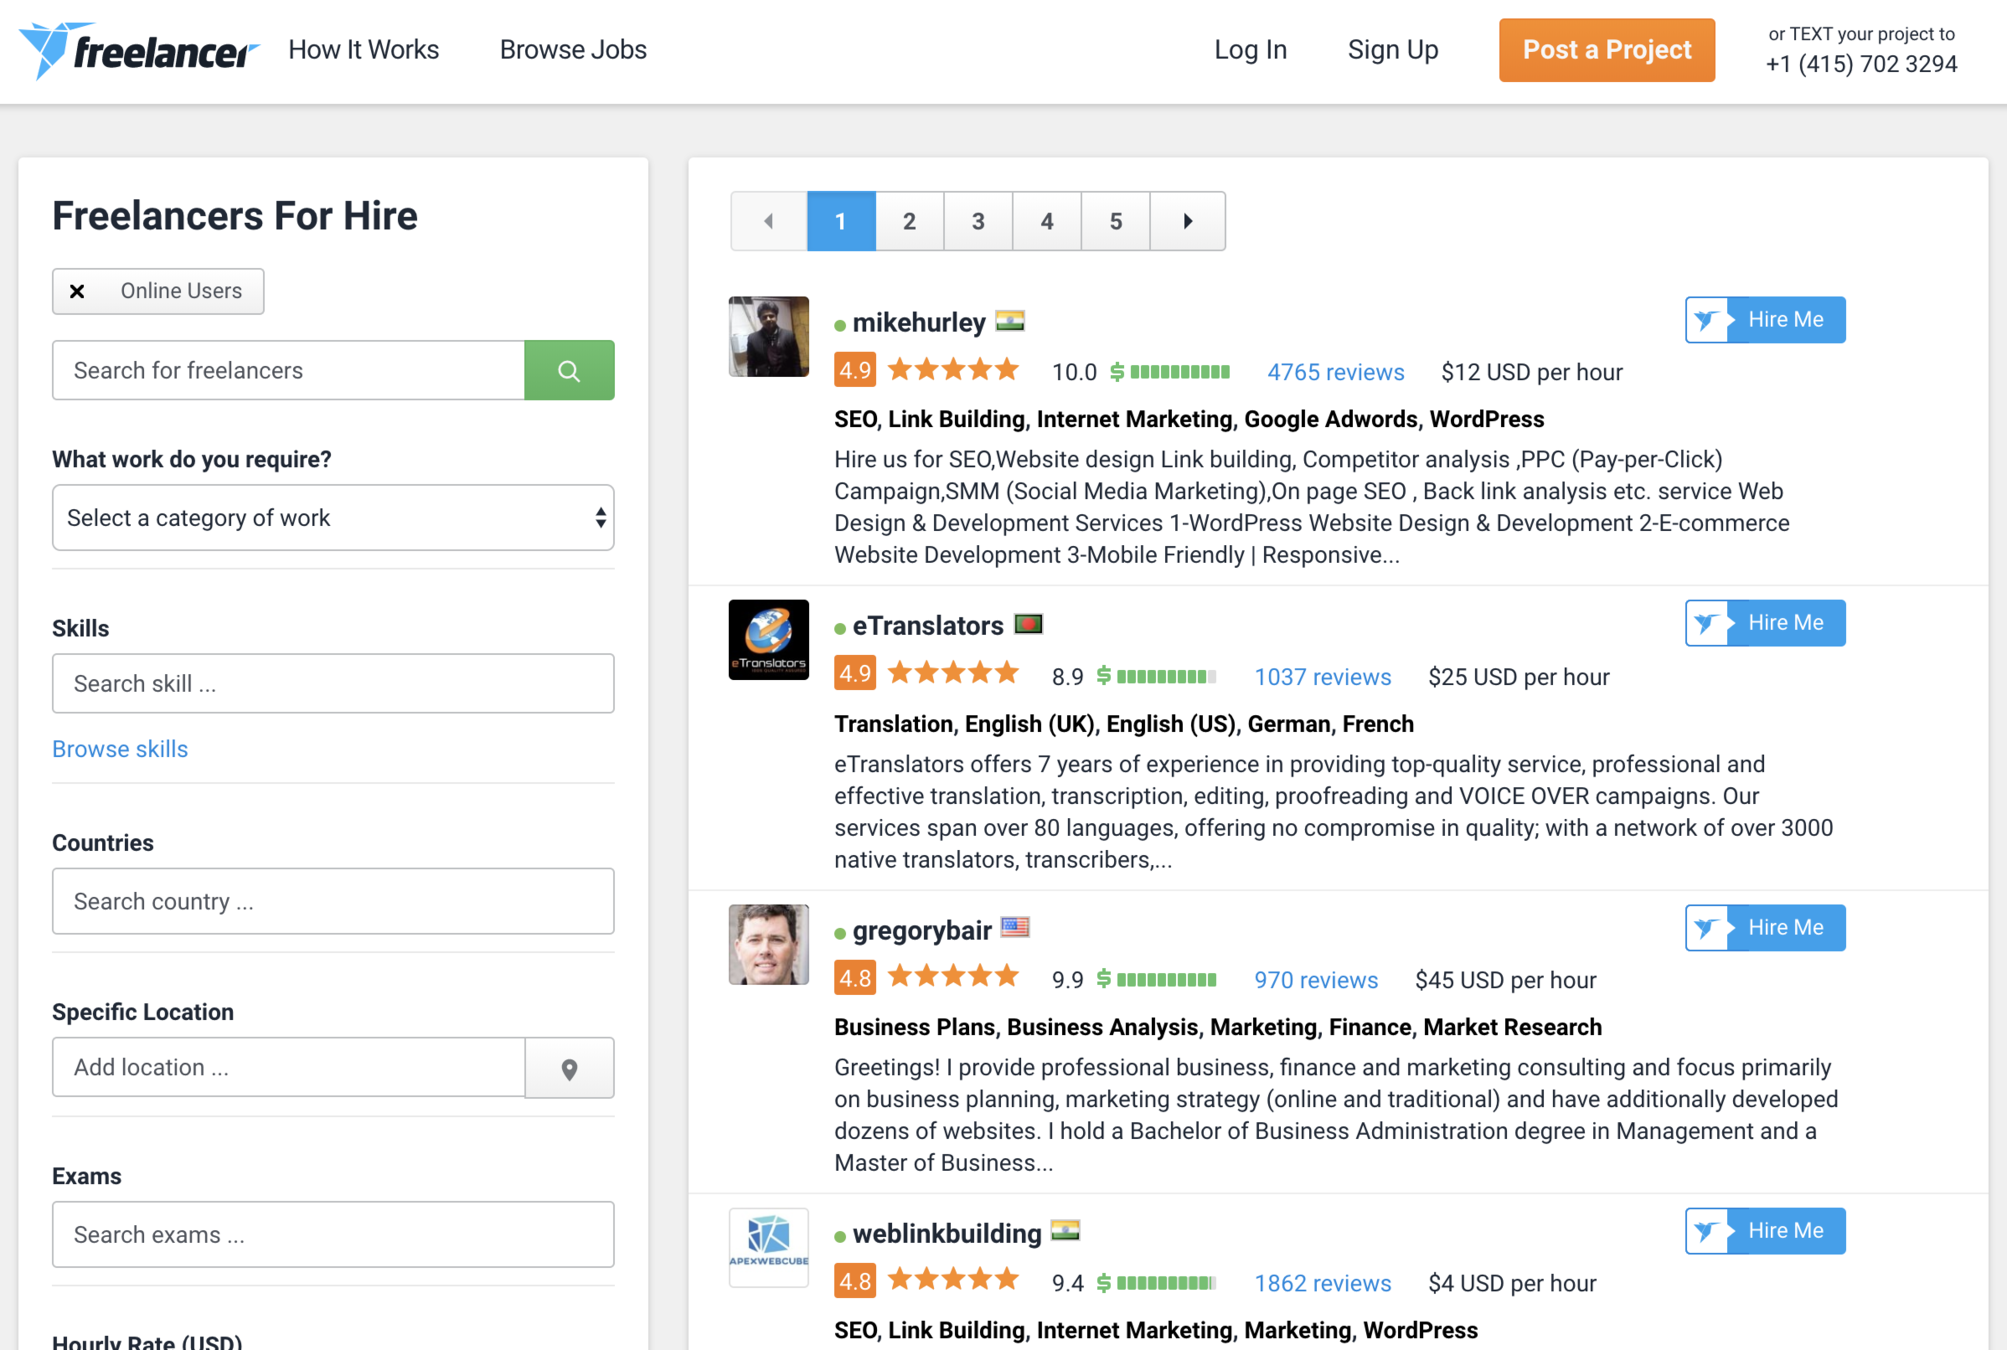Viewport: 2007px width, 1350px height.
Task: Click the US flag beside gregorybair
Action: (1015, 928)
